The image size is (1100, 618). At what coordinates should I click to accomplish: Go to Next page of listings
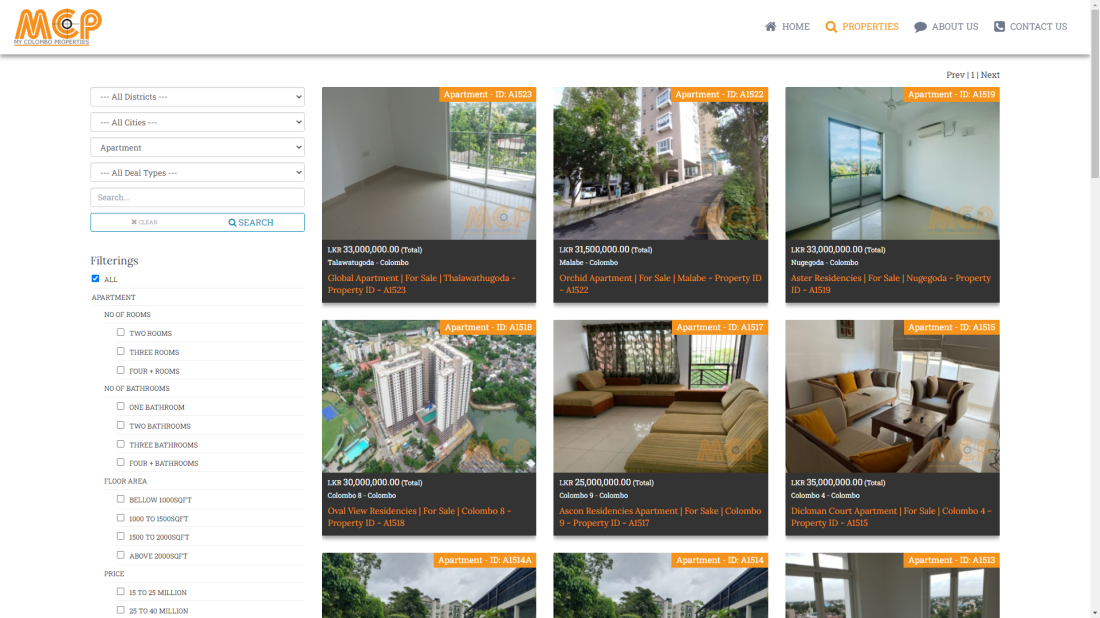(x=990, y=75)
